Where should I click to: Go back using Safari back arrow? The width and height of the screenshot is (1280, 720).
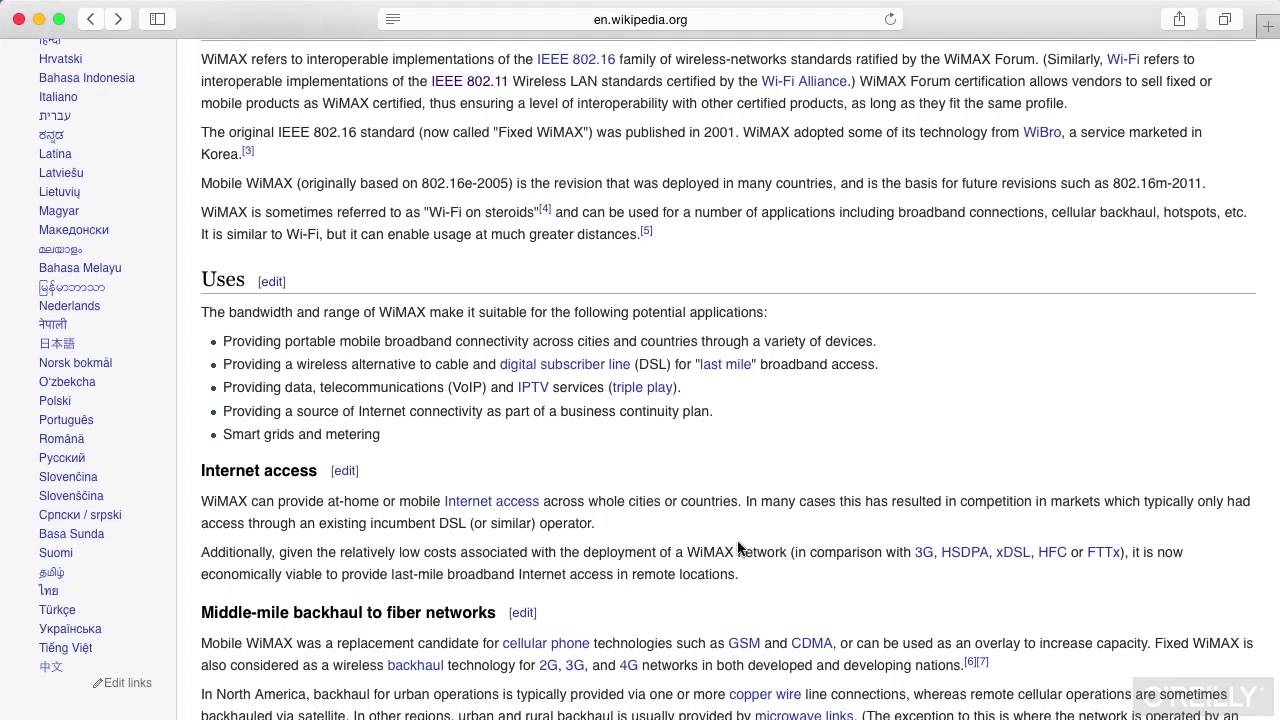[91, 19]
